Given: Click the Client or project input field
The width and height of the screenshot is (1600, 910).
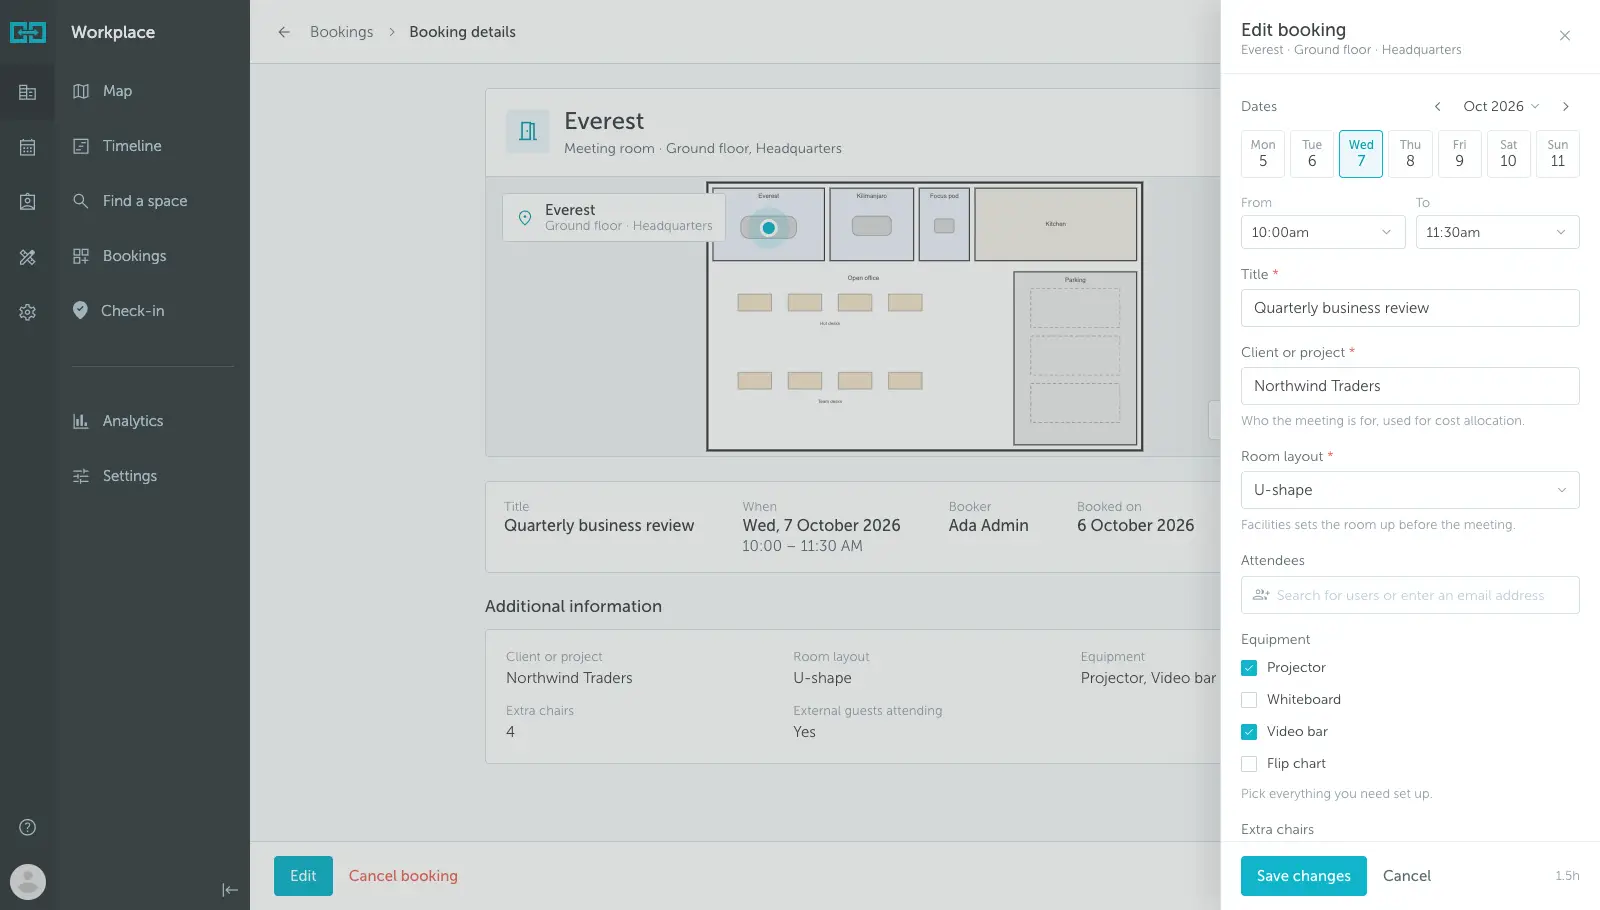Looking at the screenshot, I should [1410, 386].
